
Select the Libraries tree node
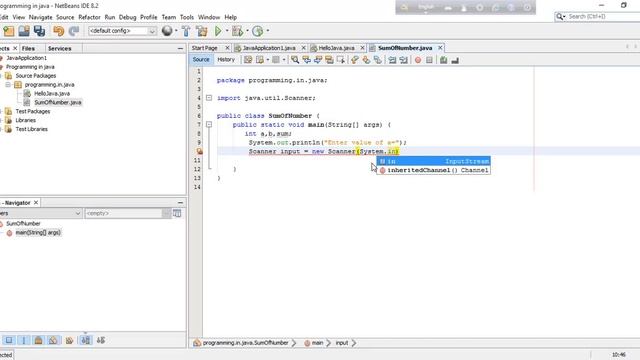click(25, 120)
